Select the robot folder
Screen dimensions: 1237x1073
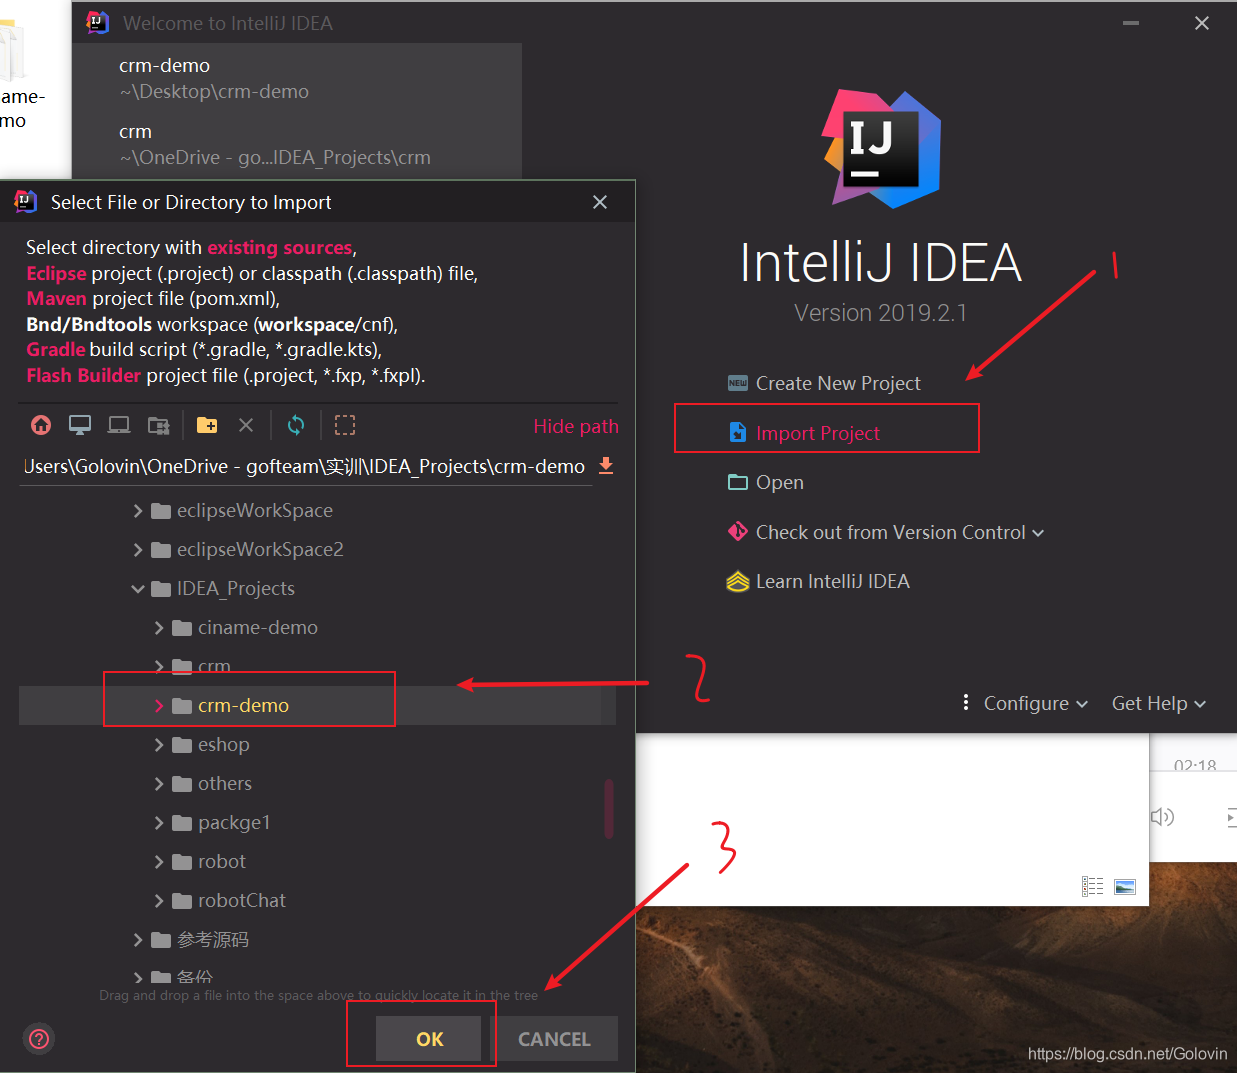pos(221,862)
